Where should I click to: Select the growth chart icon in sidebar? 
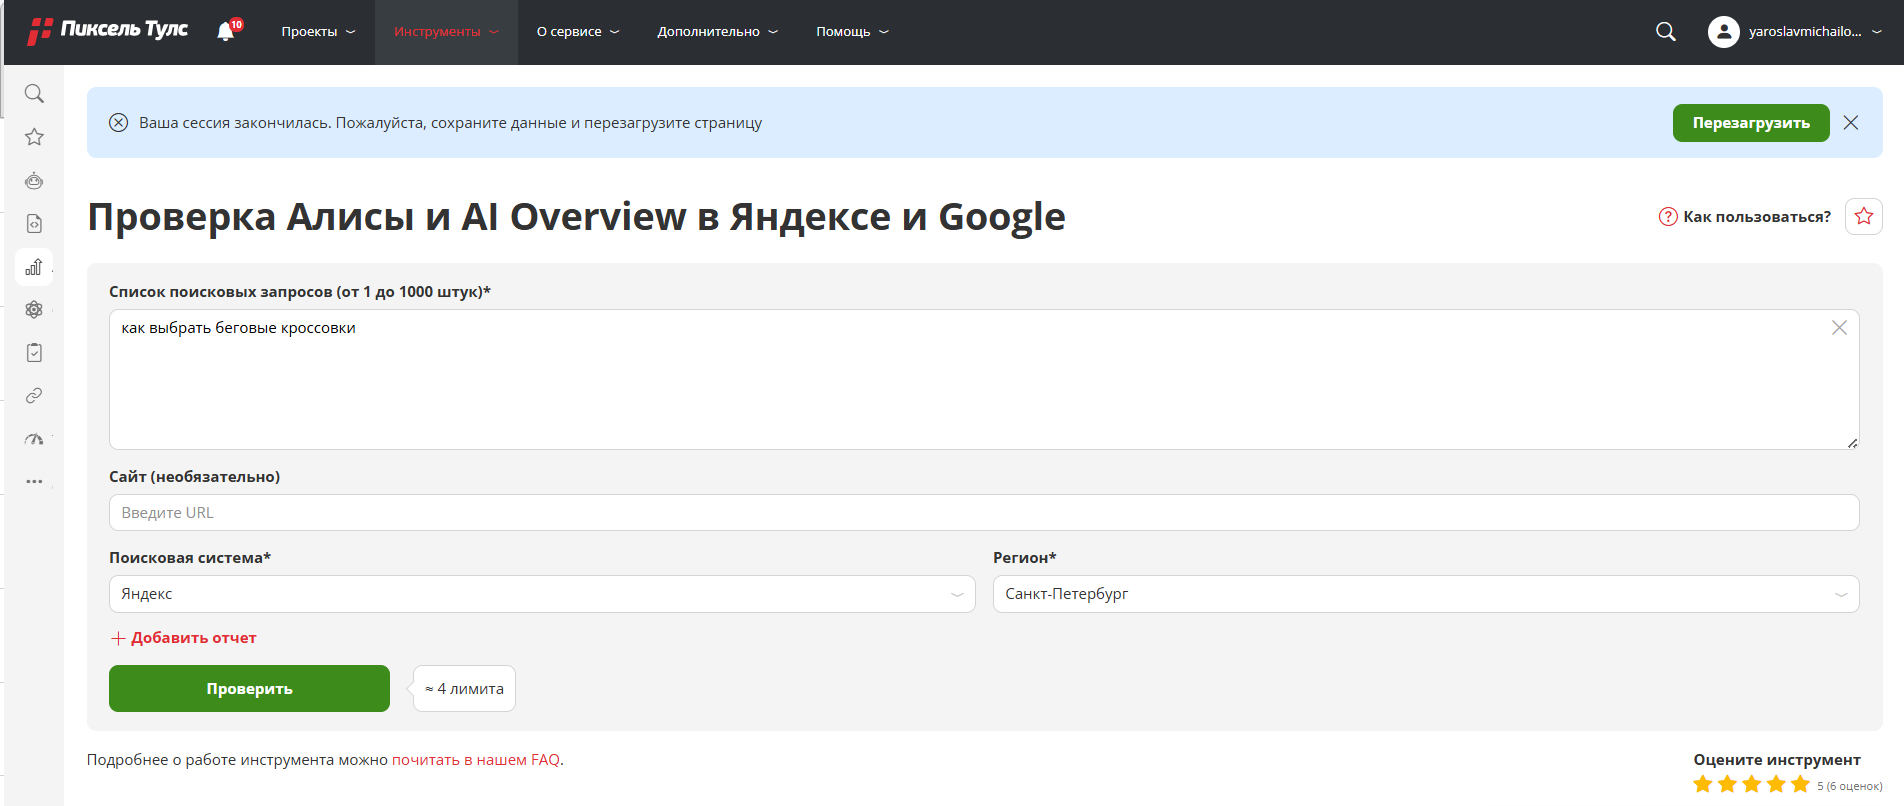(34, 267)
